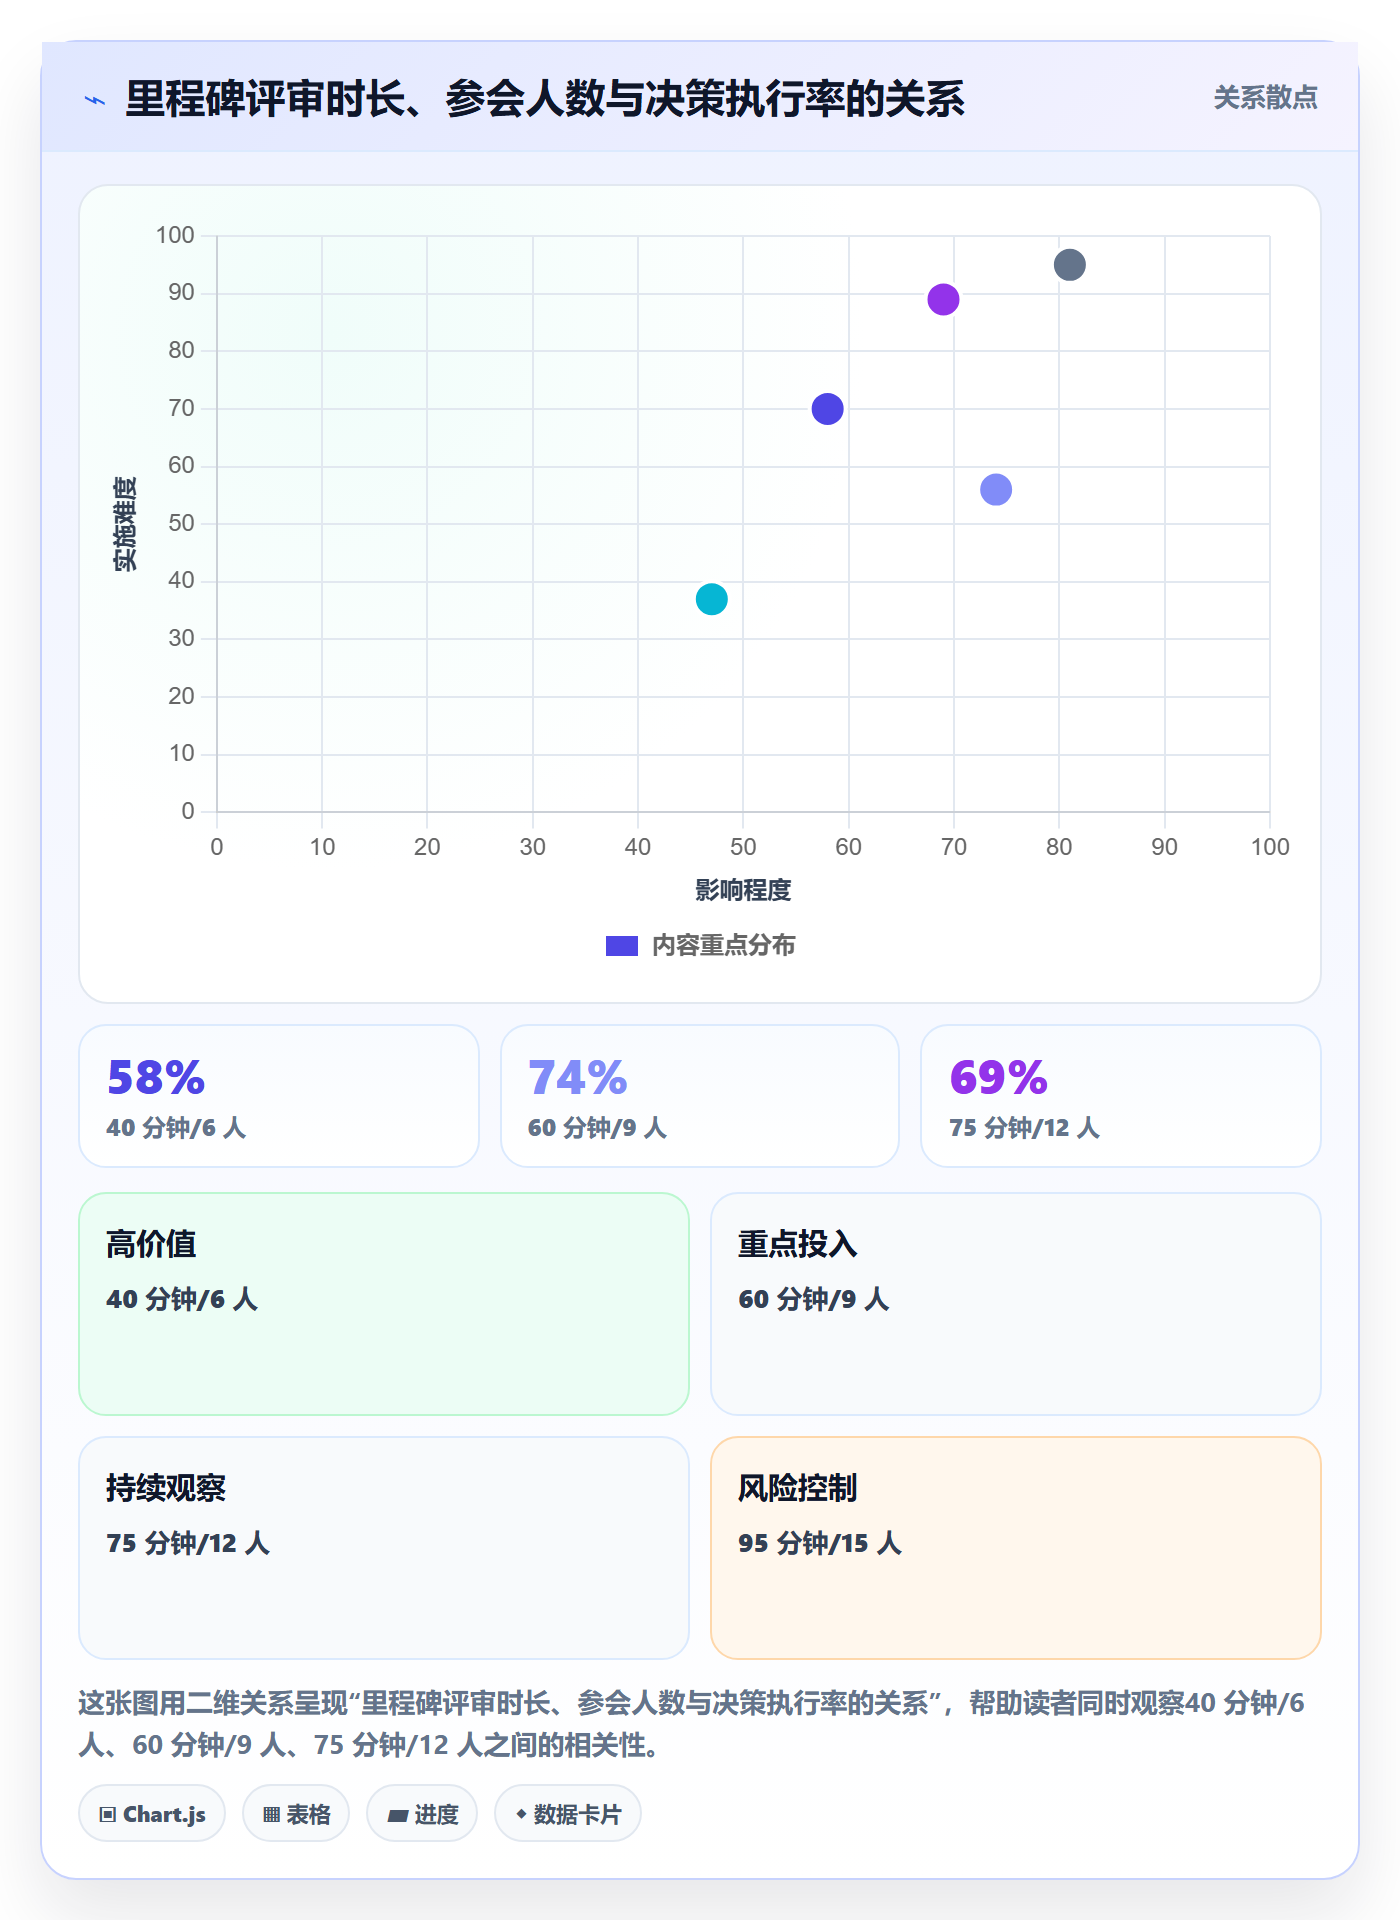Click the light periwinkle scatter point

point(996,489)
